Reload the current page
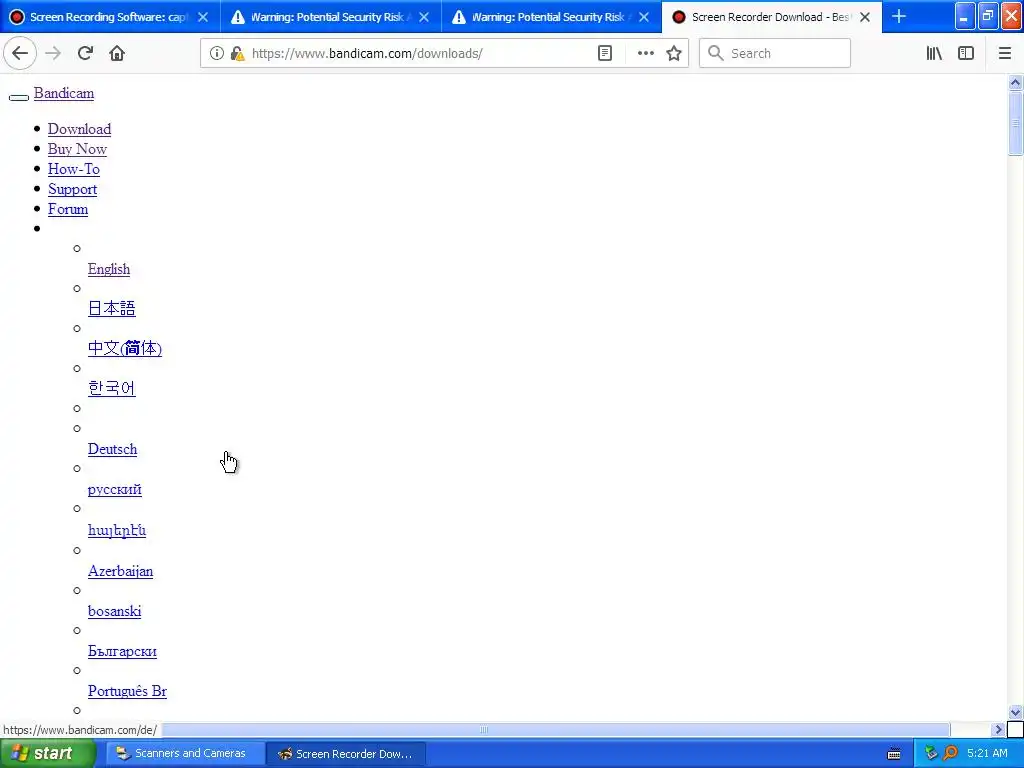 (85, 53)
